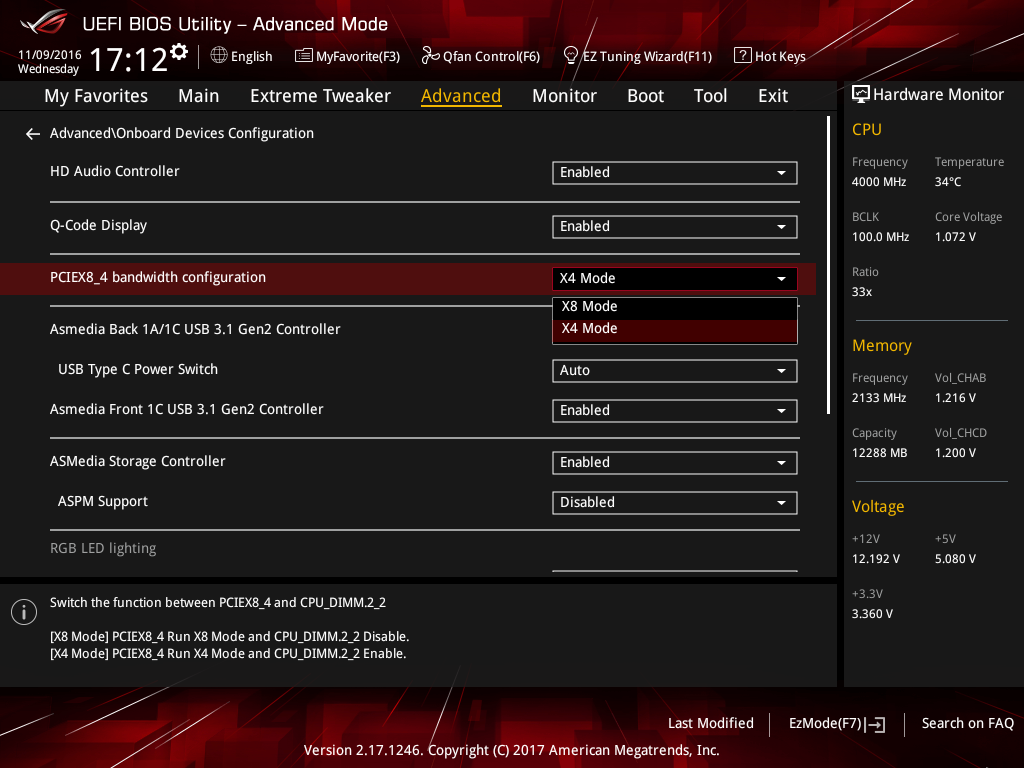
Task: Open HD Audio Controller dropdown
Action: pyautogui.click(x=675, y=172)
